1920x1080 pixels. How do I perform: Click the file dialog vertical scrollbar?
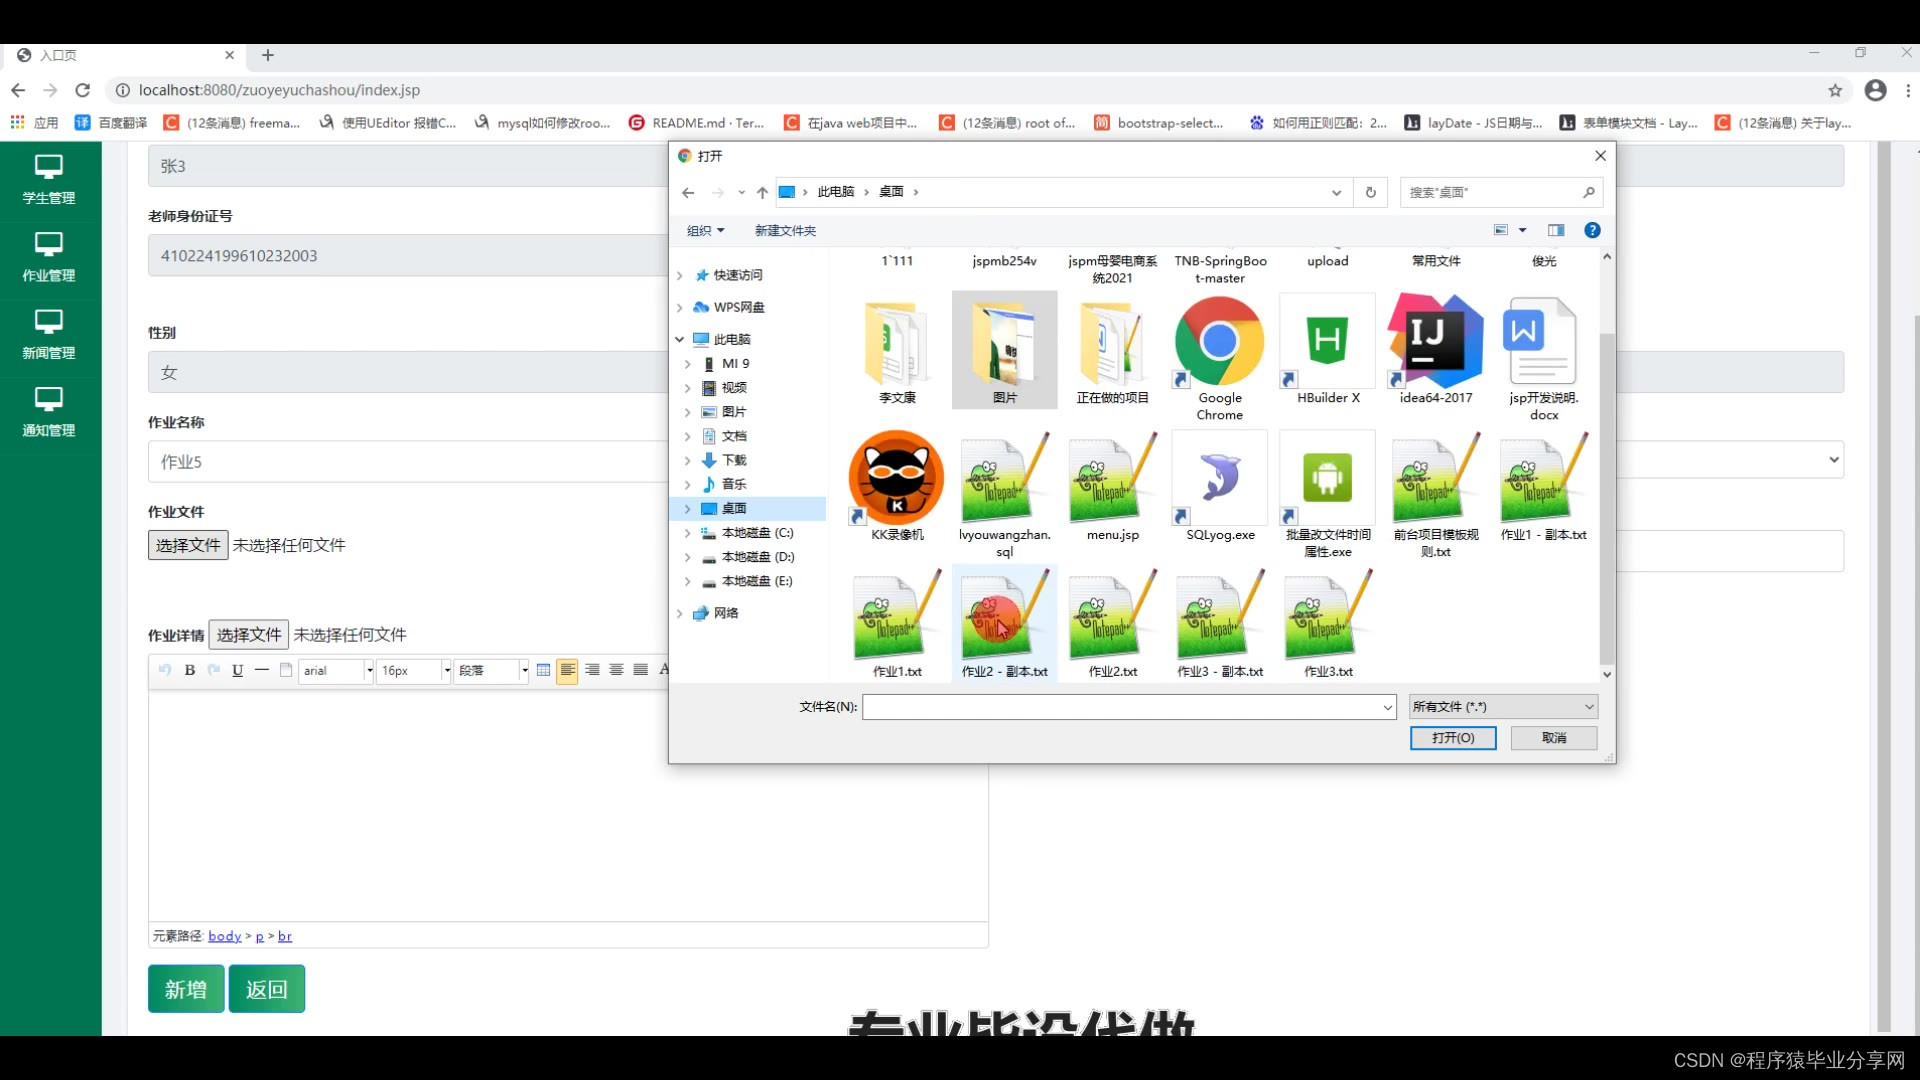pos(1606,500)
